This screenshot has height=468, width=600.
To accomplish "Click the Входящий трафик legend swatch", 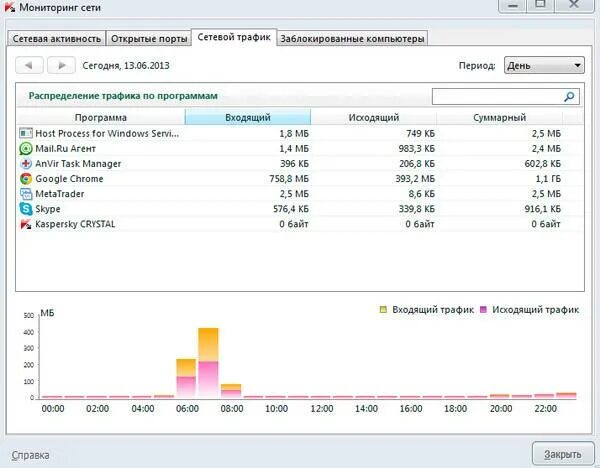I will click(x=383, y=310).
